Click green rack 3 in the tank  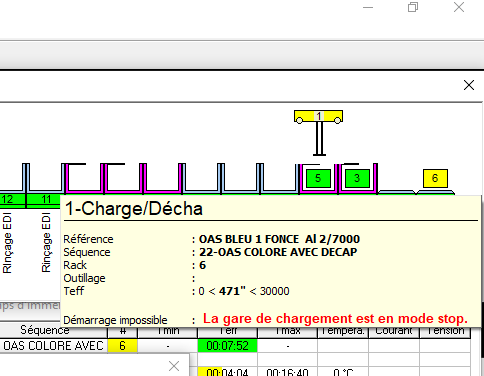click(x=357, y=178)
